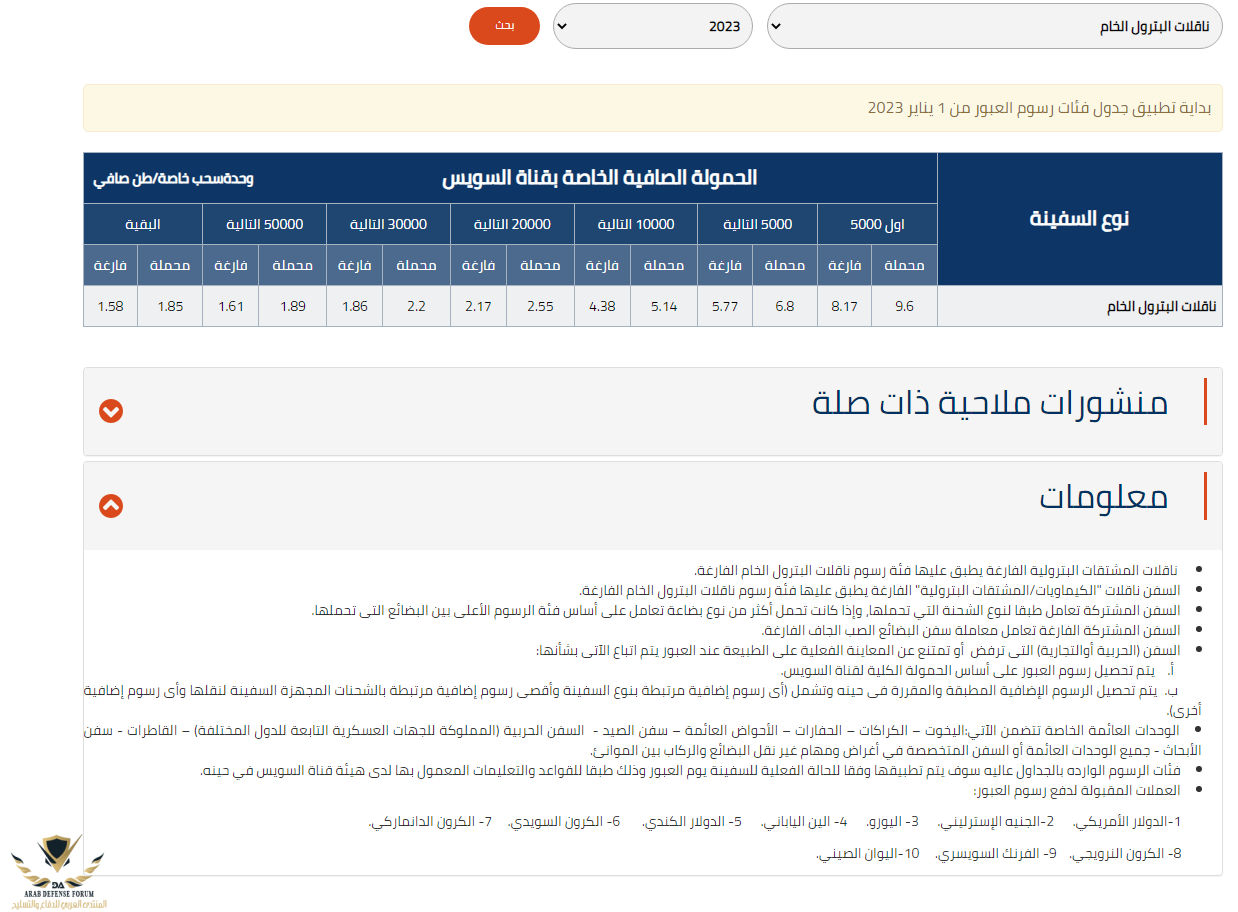Image resolution: width=1238 pixels, height=912 pixels.
Task: Click currency item 10-اليوان الصيني
Action: (x=868, y=854)
